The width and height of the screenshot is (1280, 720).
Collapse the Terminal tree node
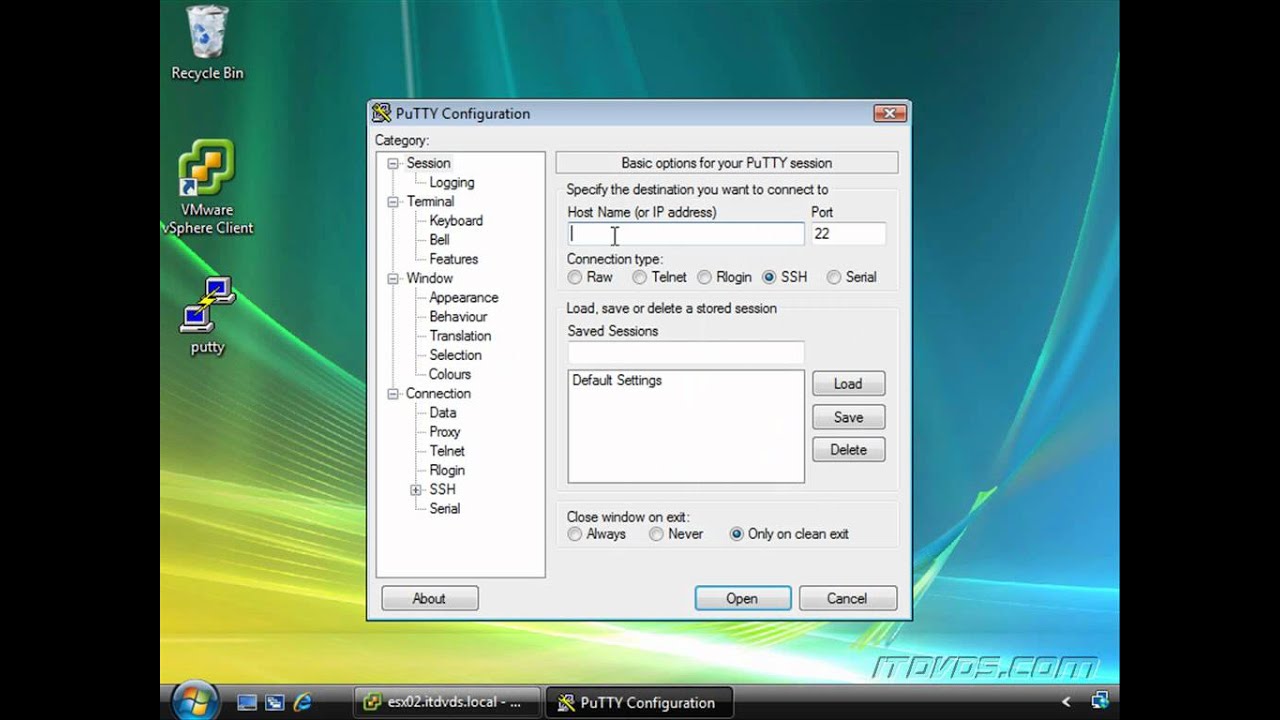click(393, 202)
